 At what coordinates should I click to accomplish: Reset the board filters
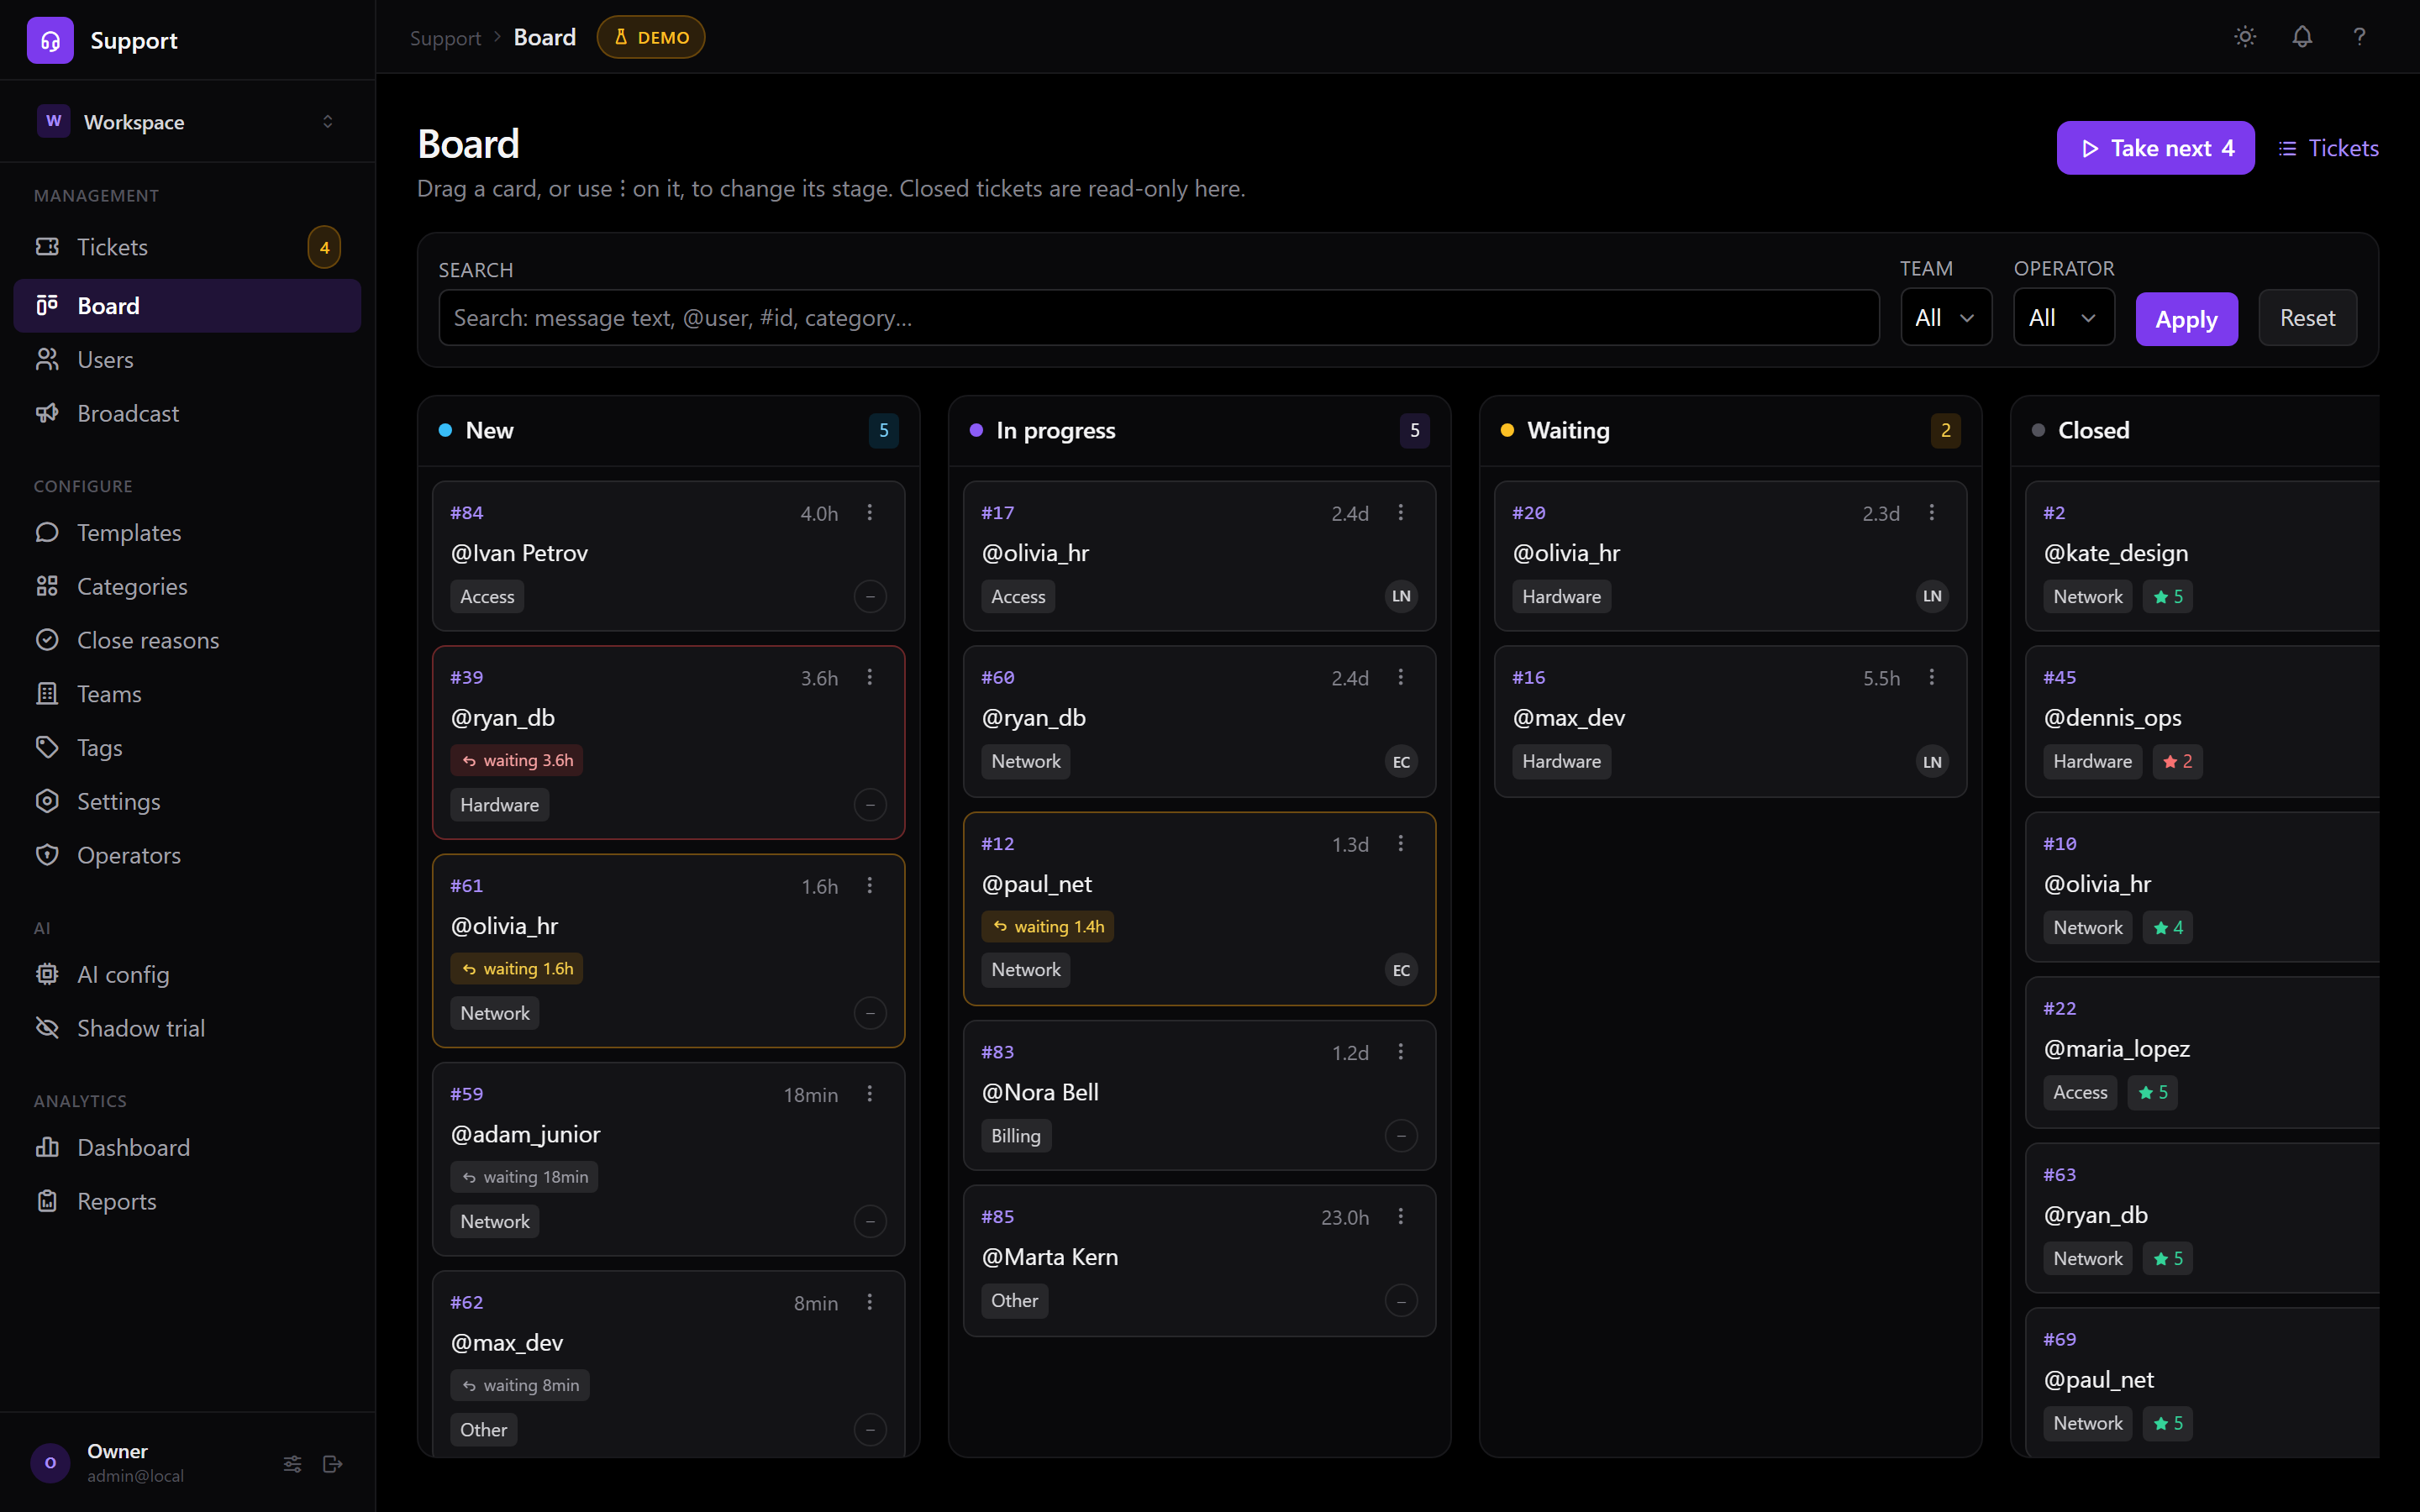(2307, 318)
